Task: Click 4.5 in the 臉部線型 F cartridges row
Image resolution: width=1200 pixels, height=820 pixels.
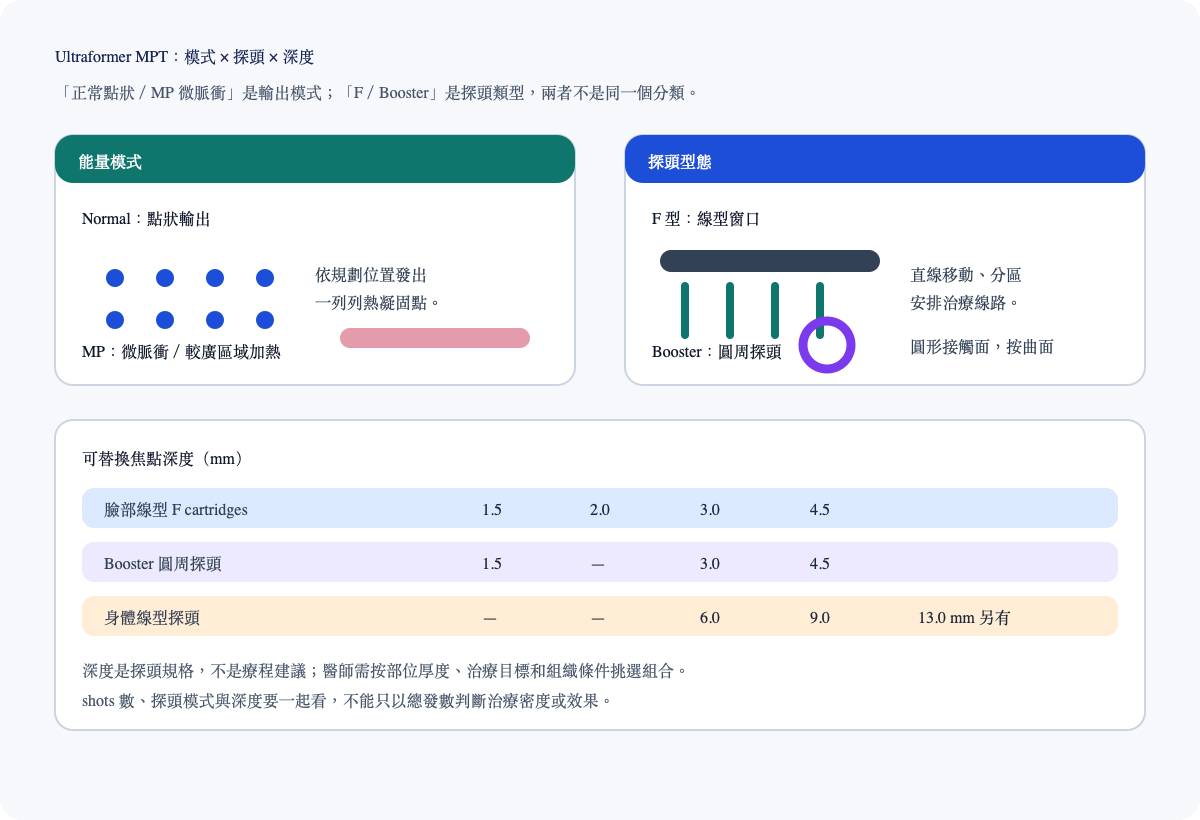Action: [820, 510]
